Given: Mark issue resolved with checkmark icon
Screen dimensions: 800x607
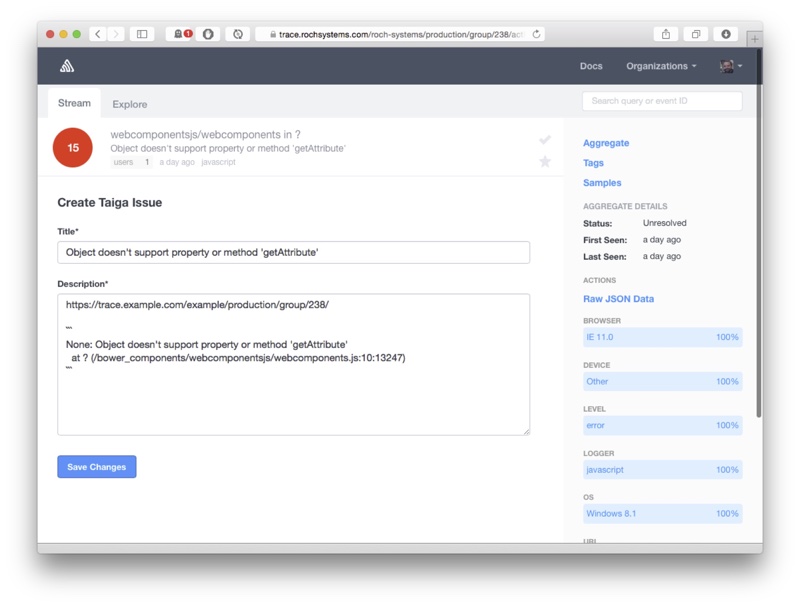Looking at the screenshot, I should click(x=545, y=140).
